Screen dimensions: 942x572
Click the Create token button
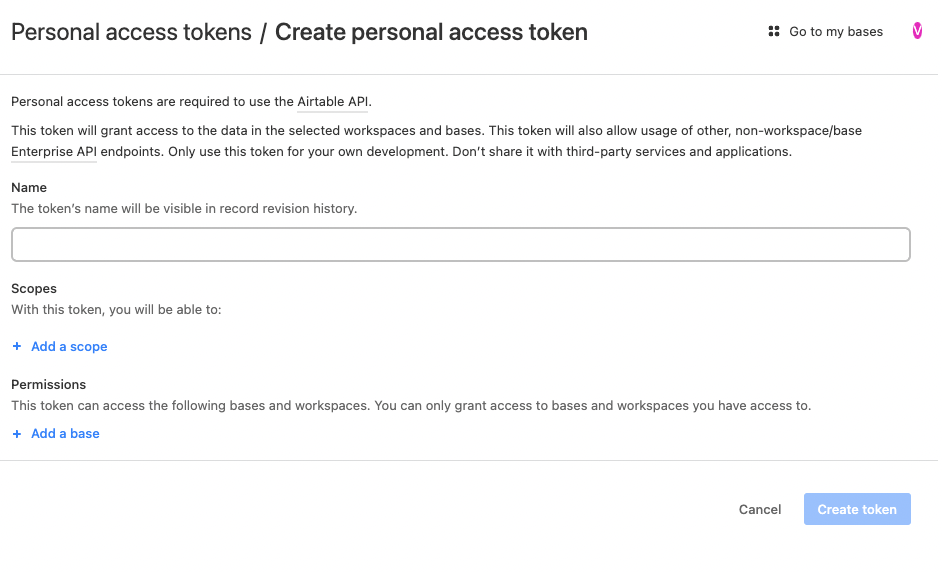(857, 509)
